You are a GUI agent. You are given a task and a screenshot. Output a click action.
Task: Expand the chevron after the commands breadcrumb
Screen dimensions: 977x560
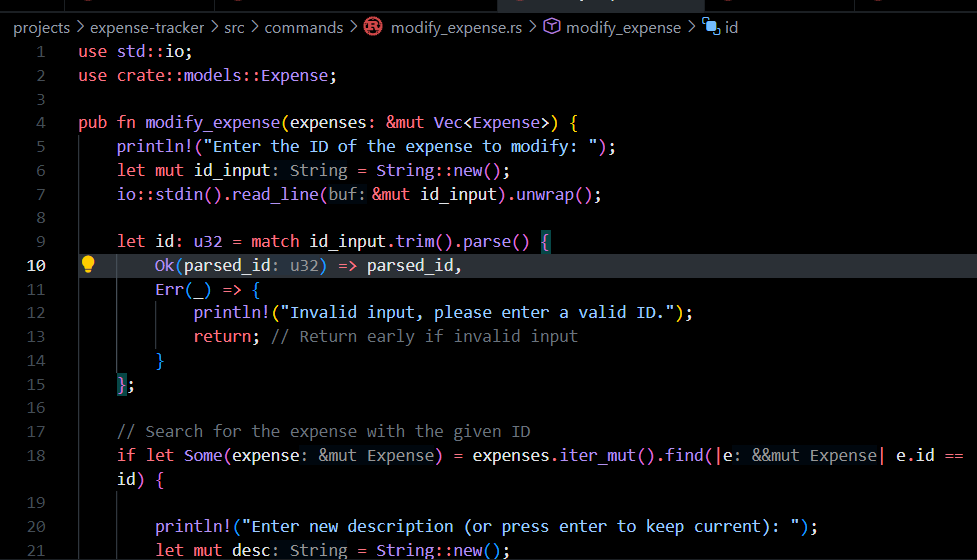[353, 27]
